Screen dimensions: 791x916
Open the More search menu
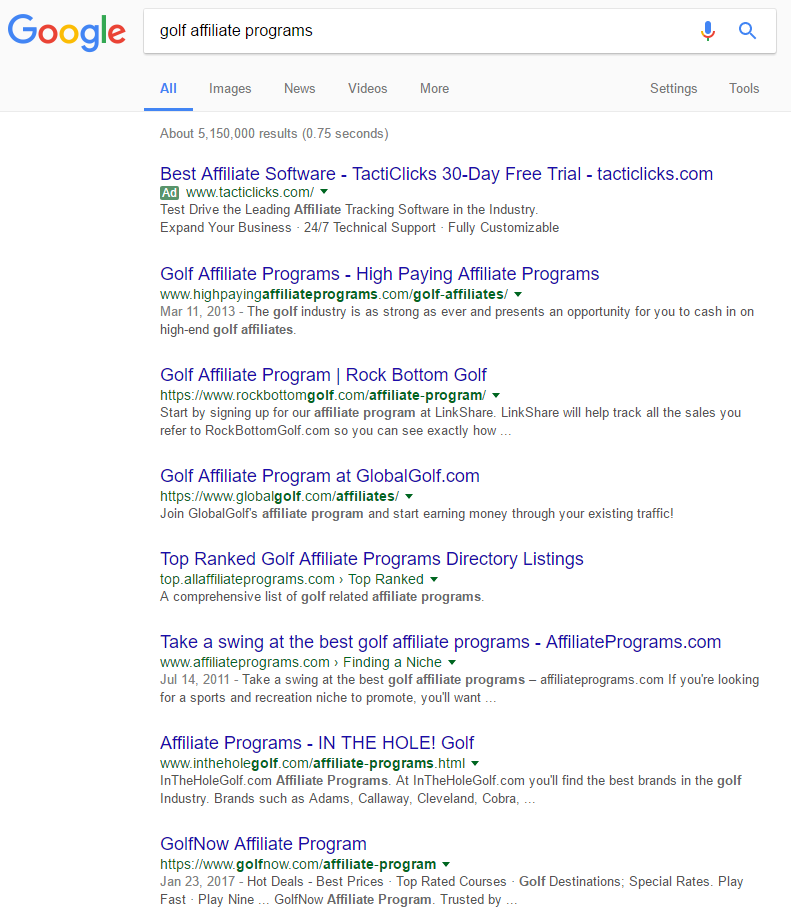[435, 88]
